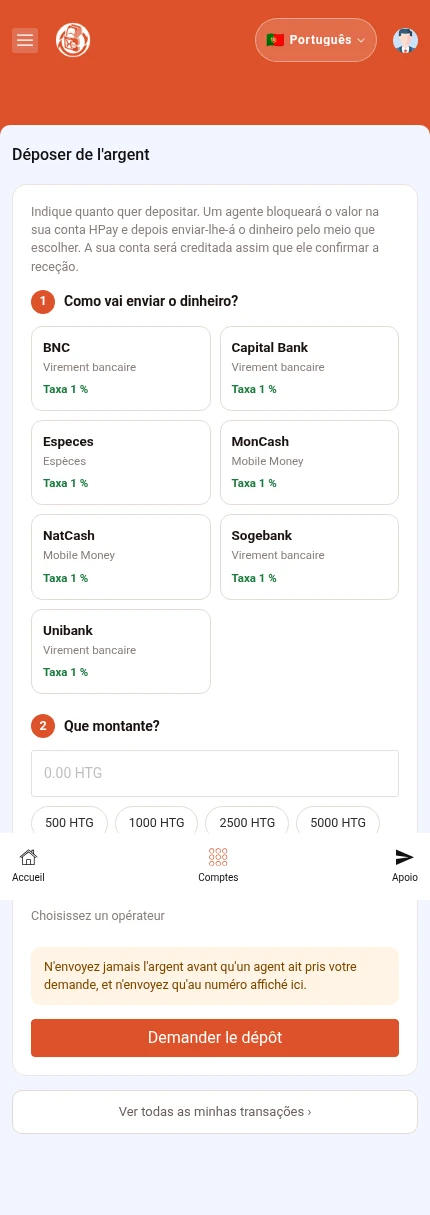This screenshot has height=1215, width=430.
Task: Pick Unibank bank transfer option
Action: (x=121, y=651)
